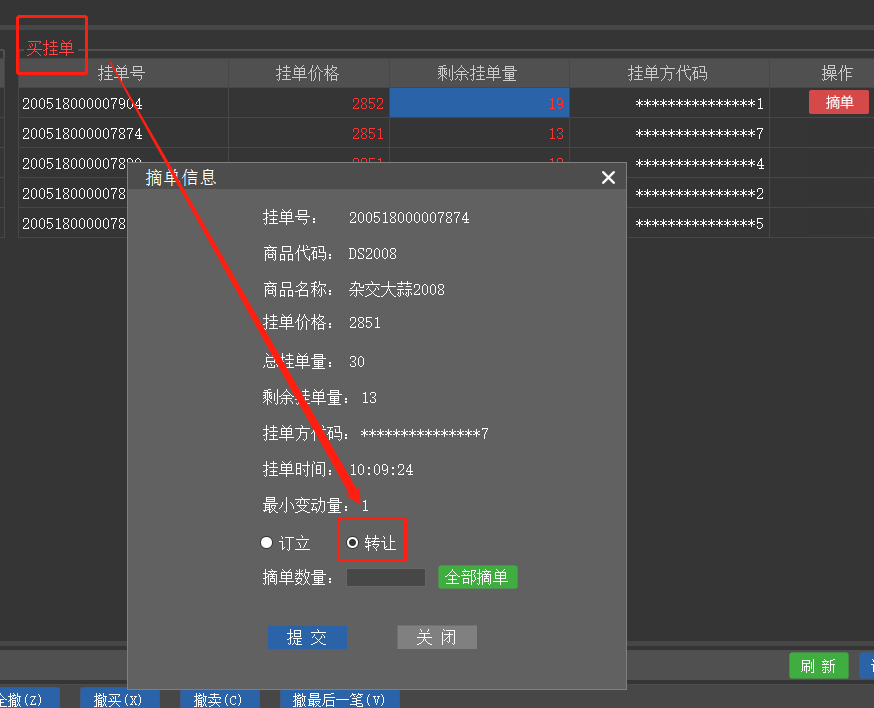Image resolution: width=874 pixels, height=708 pixels.
Task: Select the 转让 radio option
Action: pyautogui.click(x=353, y=543)
